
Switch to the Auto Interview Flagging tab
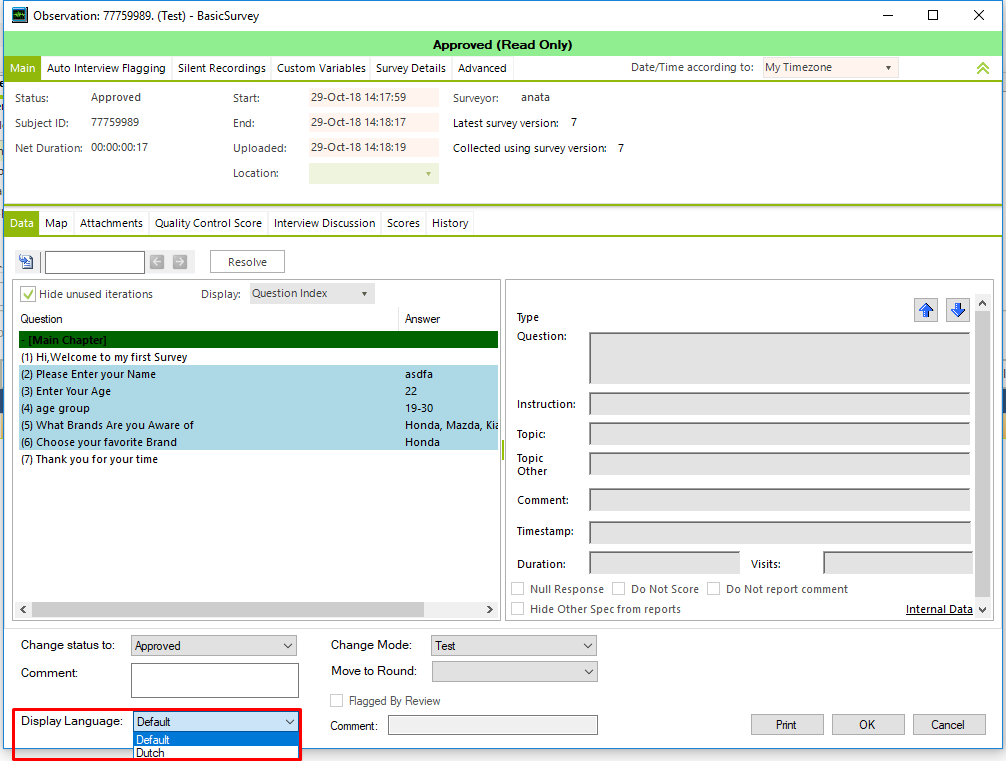(106, 68)
